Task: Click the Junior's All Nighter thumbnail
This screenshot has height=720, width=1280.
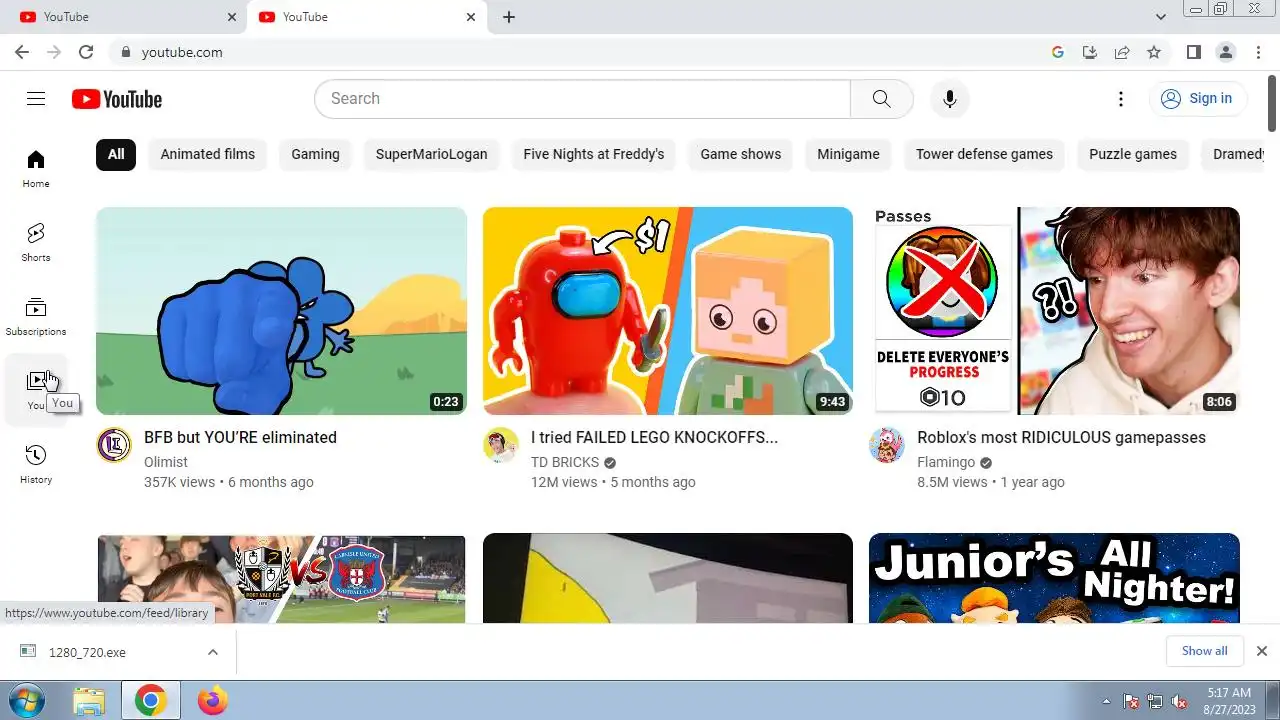Action: 1055,578
